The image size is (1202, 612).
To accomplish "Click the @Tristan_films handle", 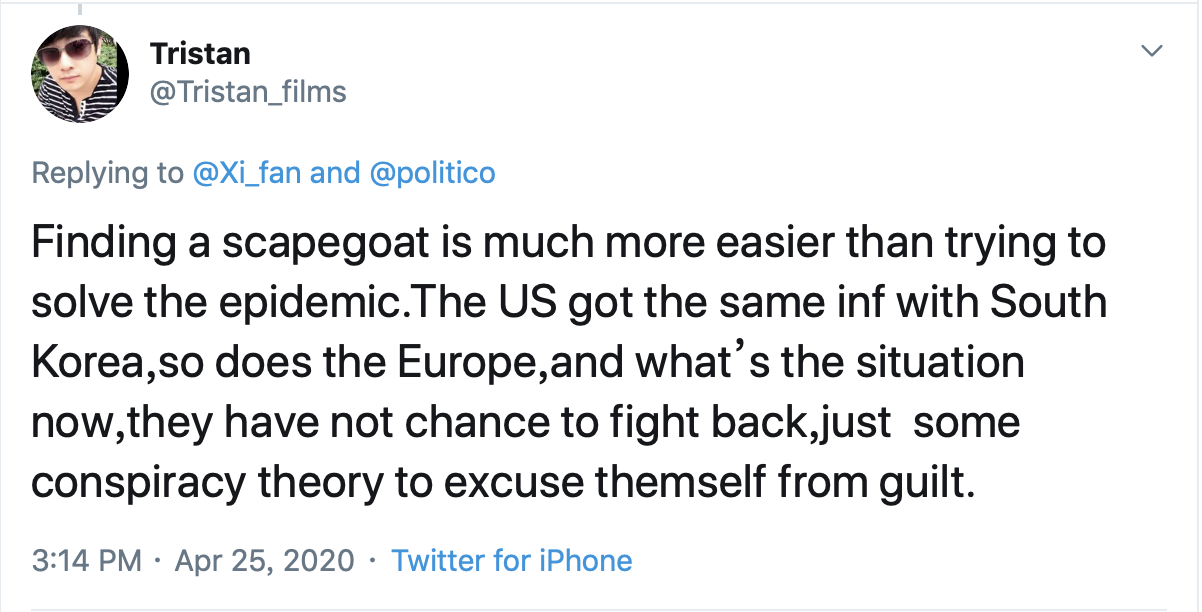I will [247, 93].
